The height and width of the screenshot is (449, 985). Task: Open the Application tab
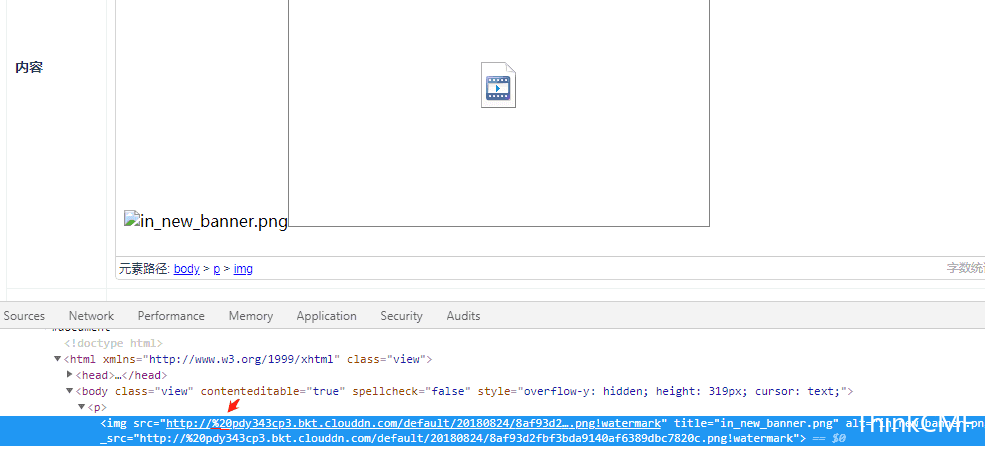coord(326,316)
